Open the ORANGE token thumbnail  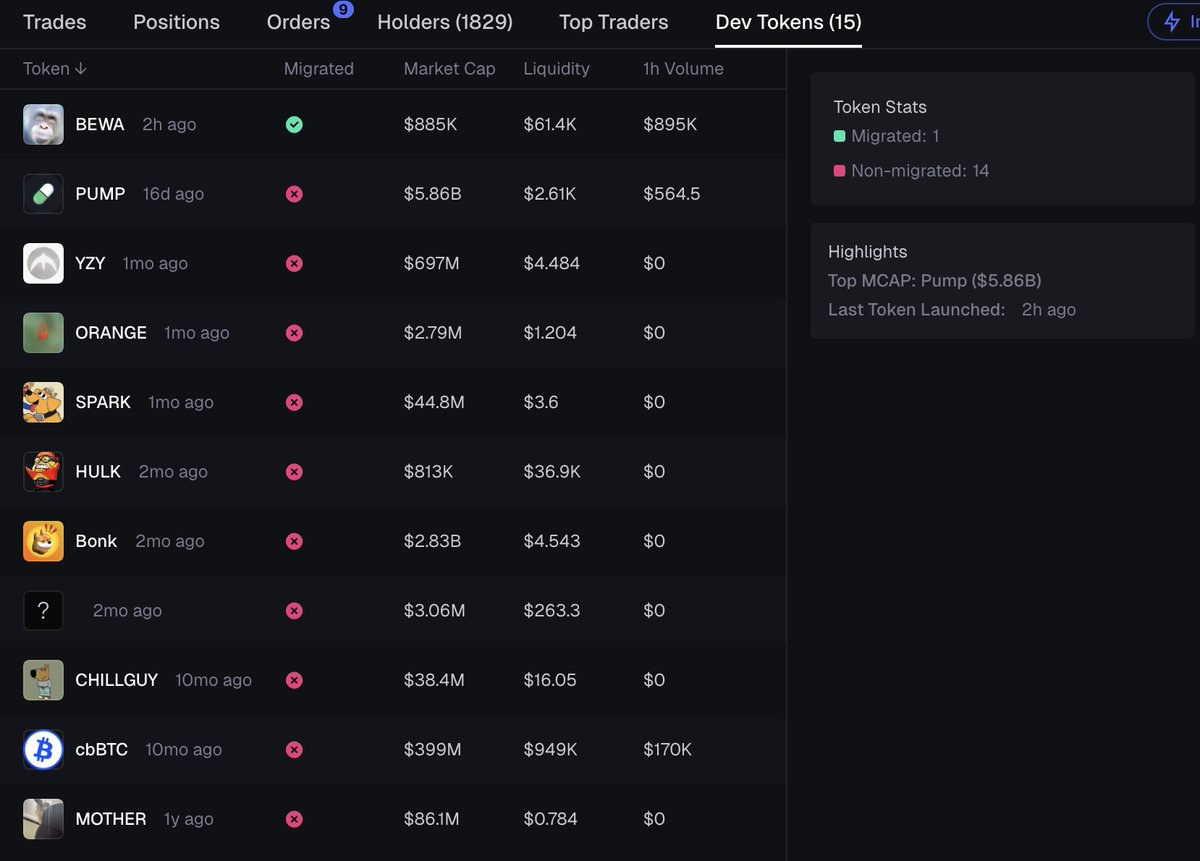pos(43,333)
